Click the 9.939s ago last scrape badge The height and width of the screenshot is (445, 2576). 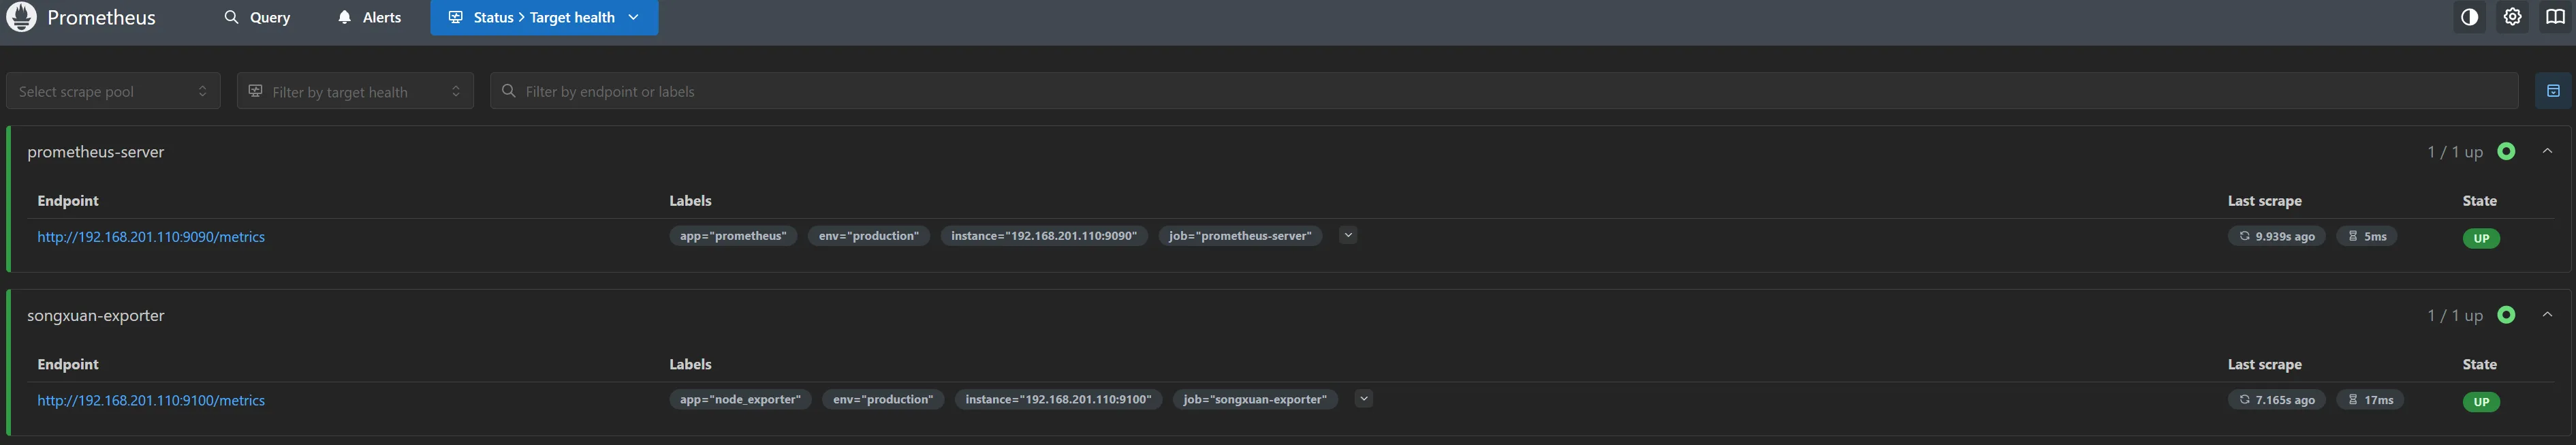click(2276, 237)
